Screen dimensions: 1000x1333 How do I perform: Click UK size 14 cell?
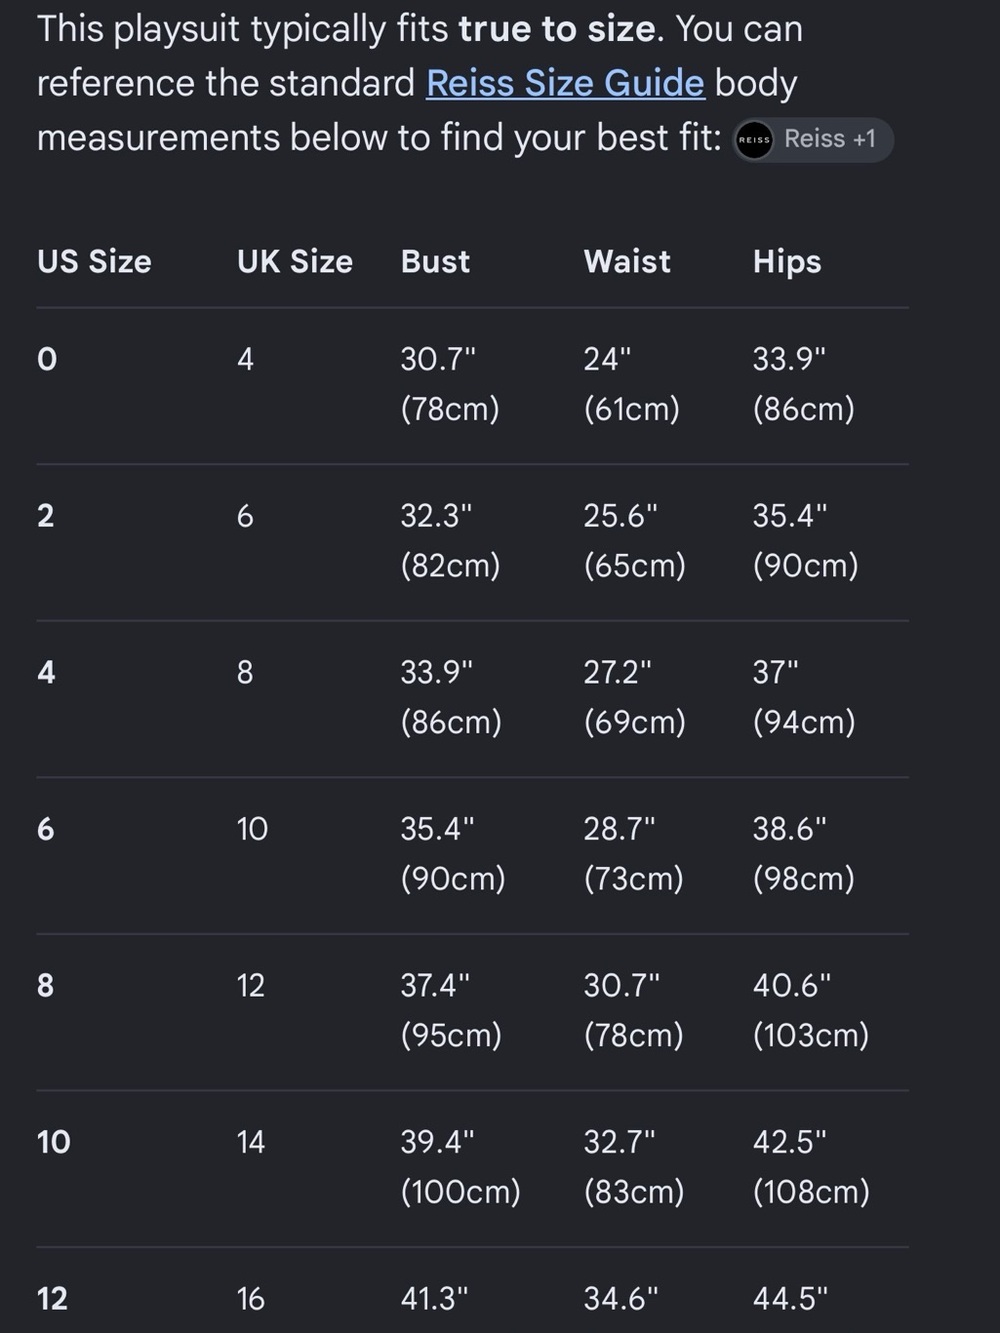(x=251, y=1142)
